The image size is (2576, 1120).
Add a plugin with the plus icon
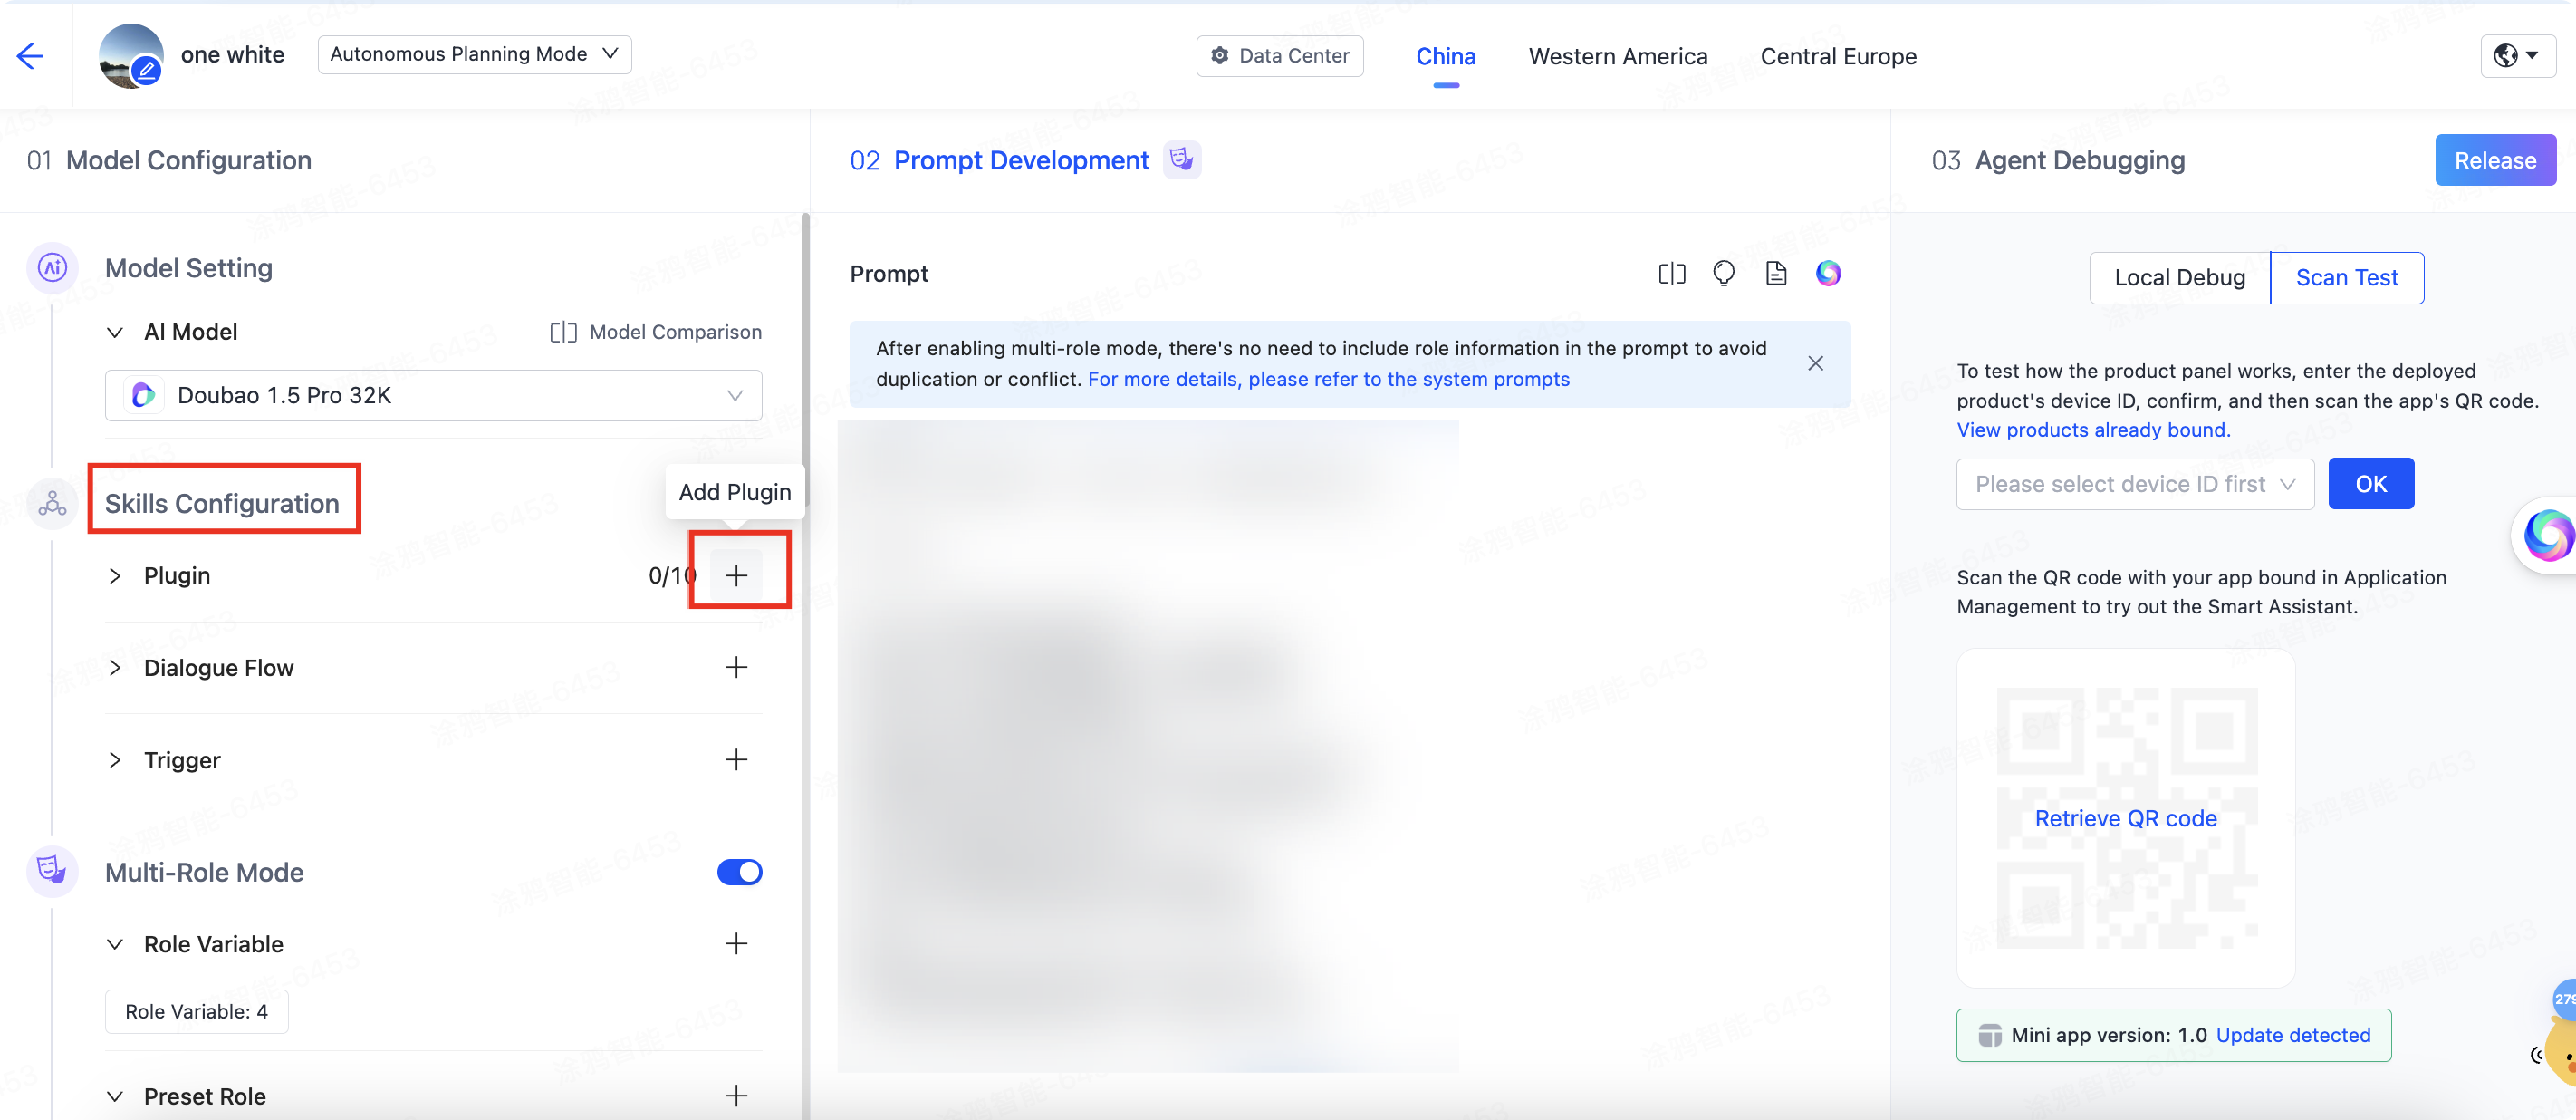coord(736,575)
